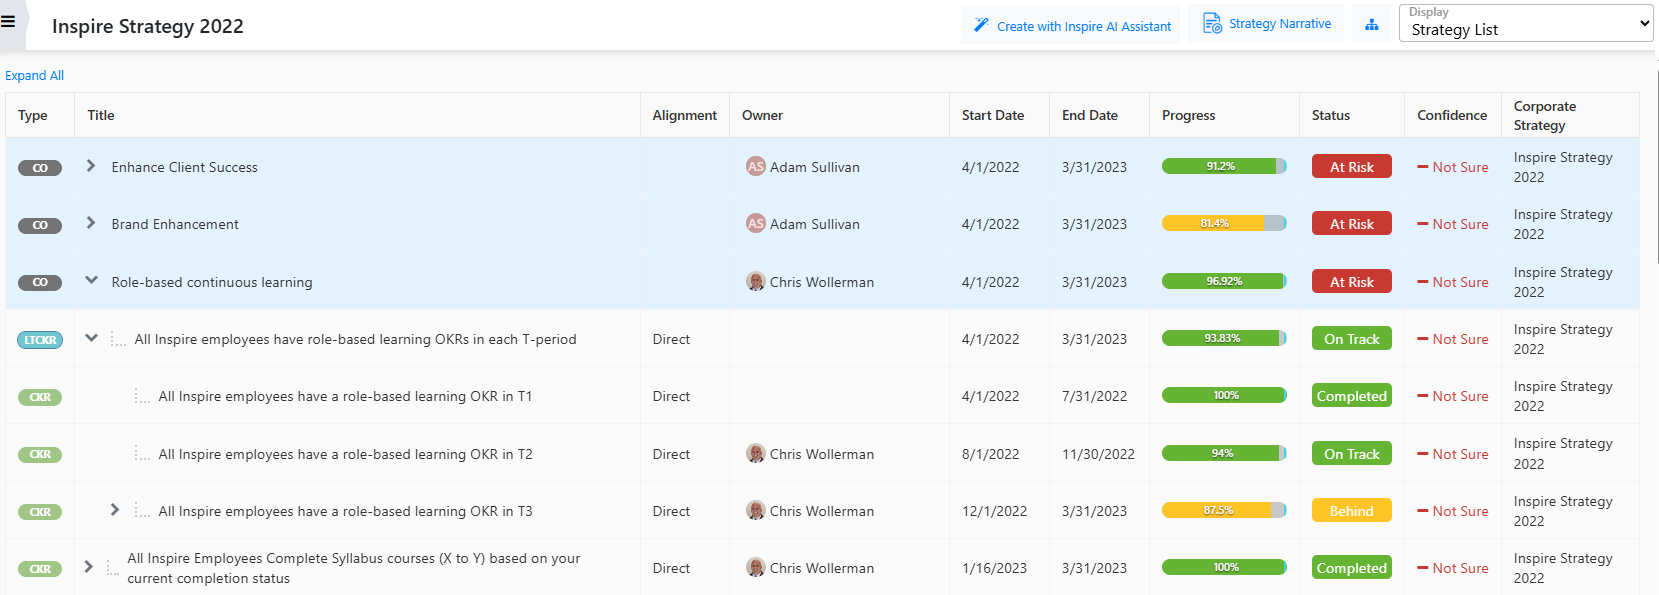Open the Display Strategy List dropdown
Viewport: 1659px width, 595px height.
(1526, 23)
